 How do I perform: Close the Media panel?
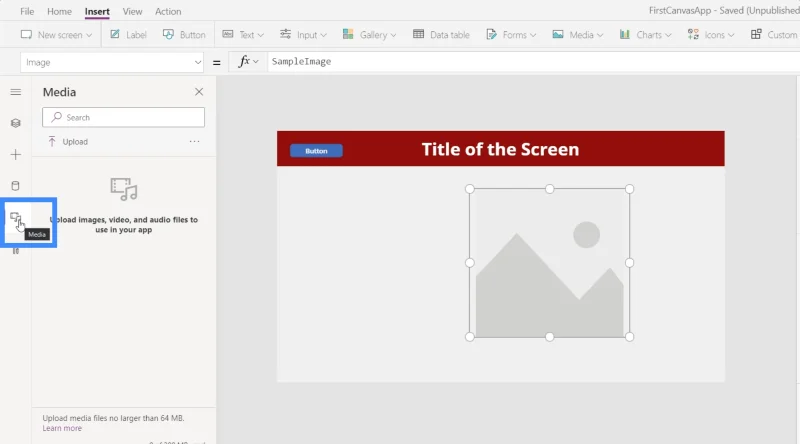click(x=199, y=92)
